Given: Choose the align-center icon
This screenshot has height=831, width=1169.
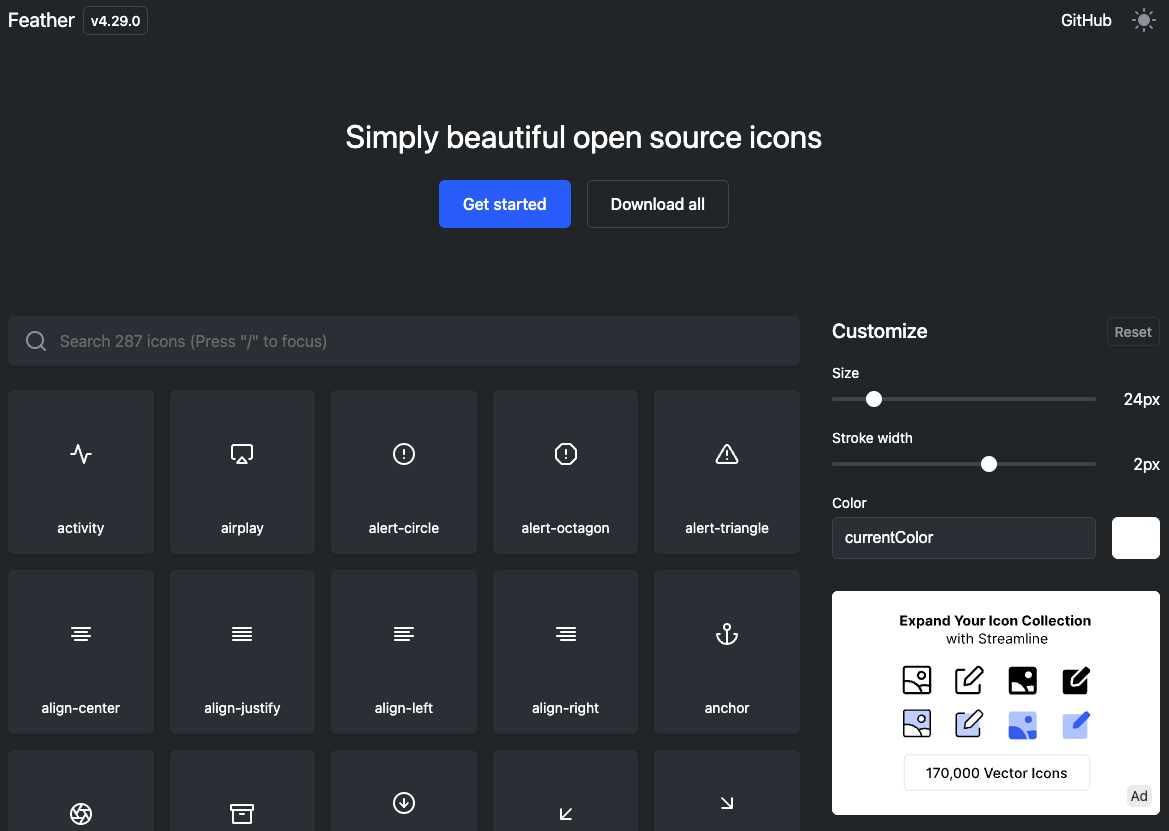Looking at the screenshot, I should [x=81, y=651].
